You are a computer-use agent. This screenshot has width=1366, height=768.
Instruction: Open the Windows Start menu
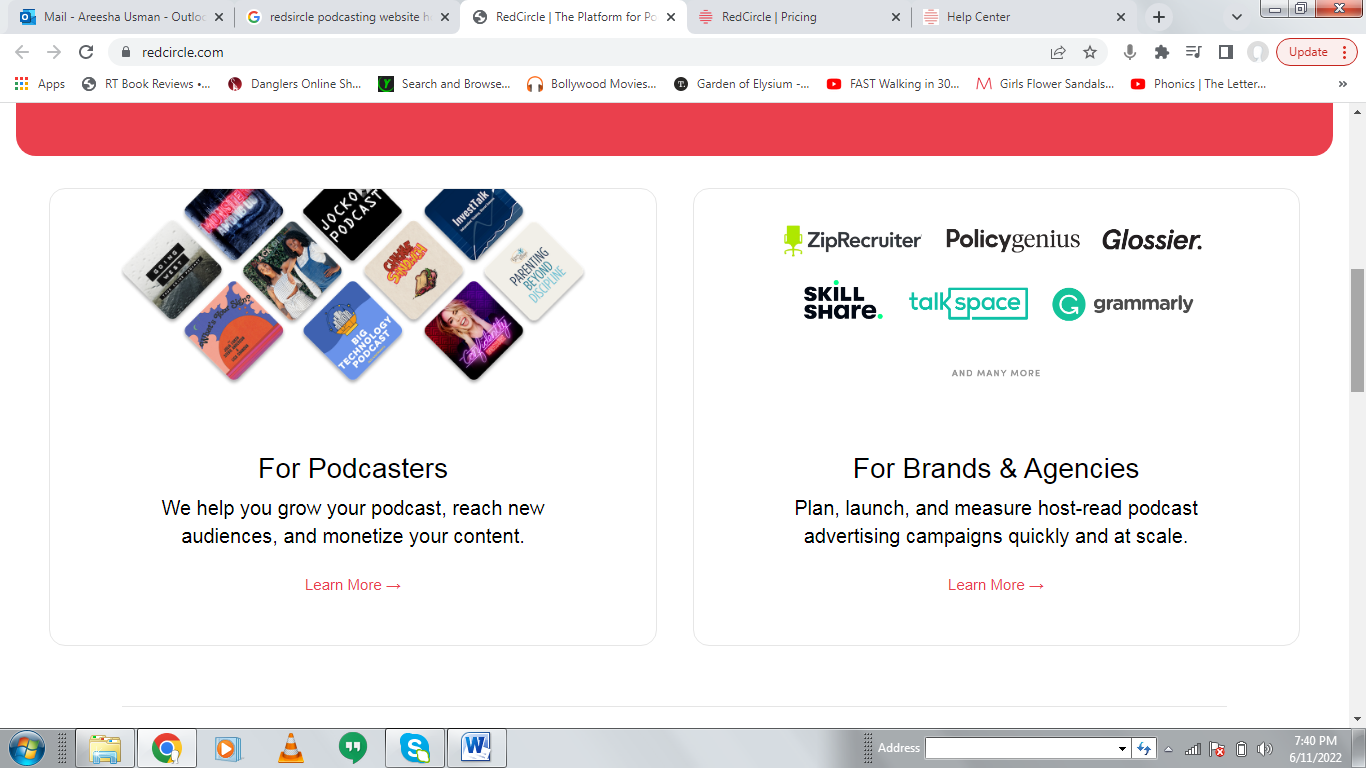[x=26, y=748]
